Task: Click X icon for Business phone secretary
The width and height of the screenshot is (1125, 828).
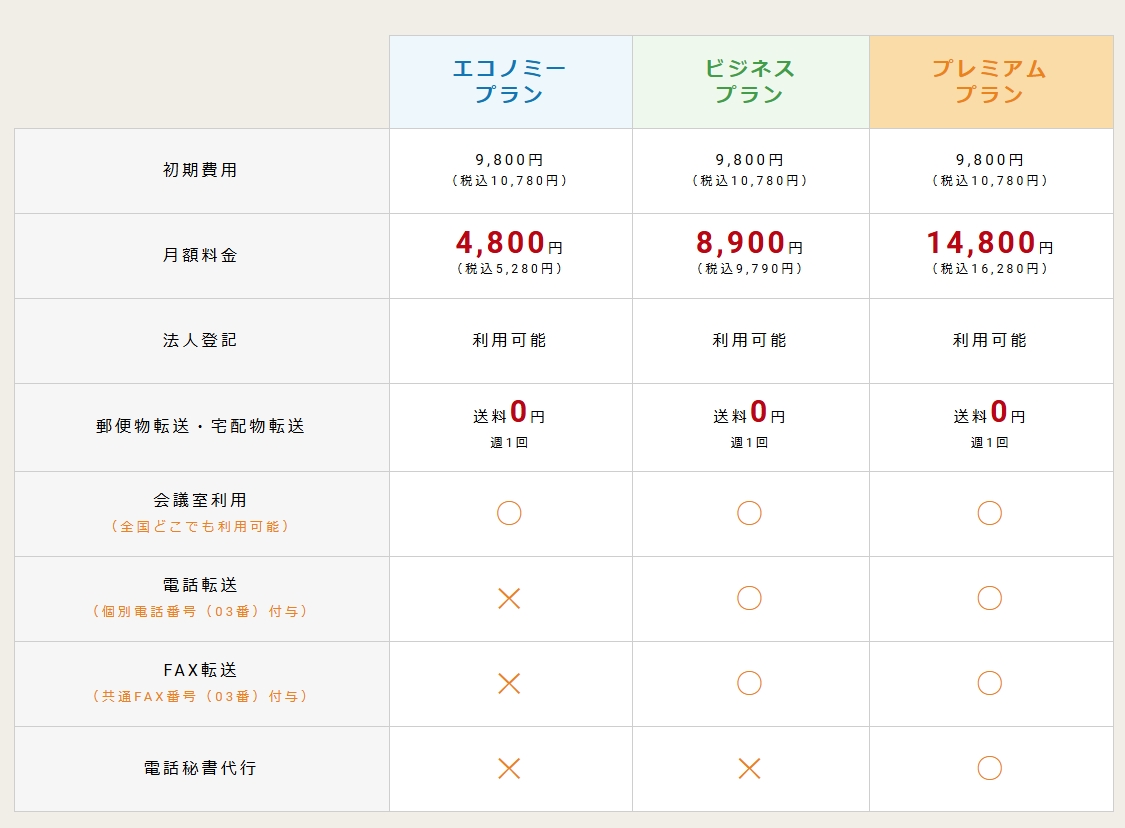Action: click(x=749, y=768)
